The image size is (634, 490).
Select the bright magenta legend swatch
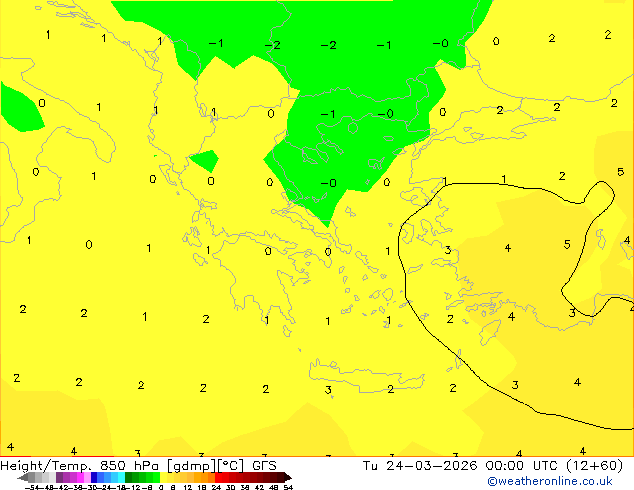coord(80,477)
